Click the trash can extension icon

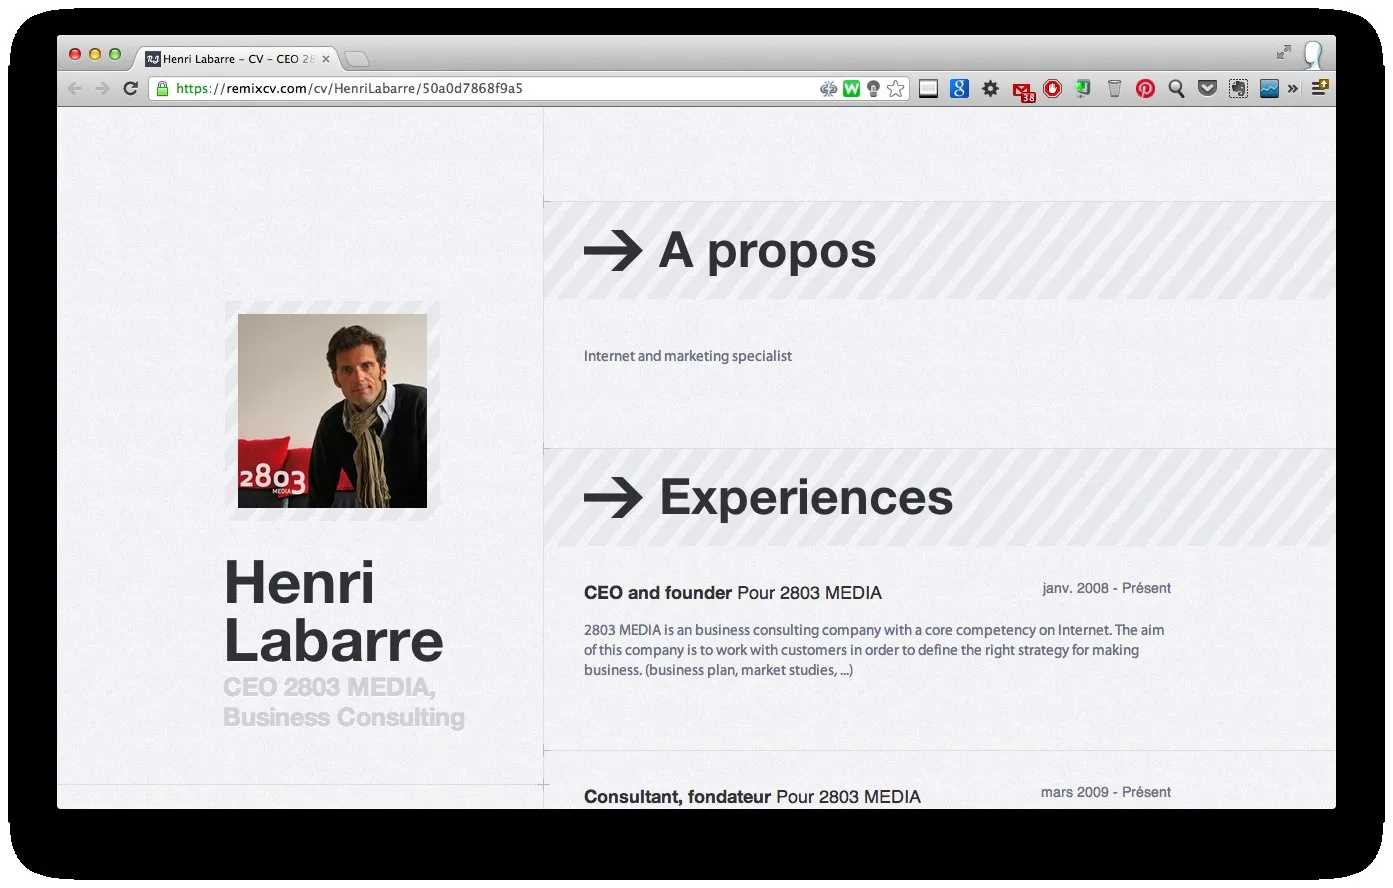1115,89
